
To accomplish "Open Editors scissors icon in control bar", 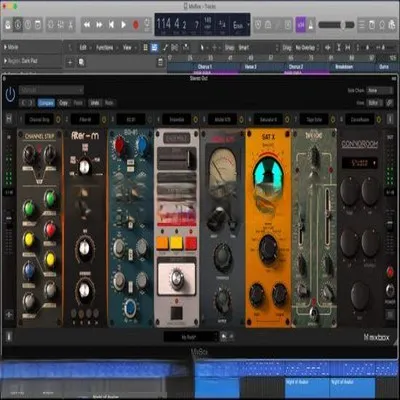I will pyautogui.click(x=71, y=25).
